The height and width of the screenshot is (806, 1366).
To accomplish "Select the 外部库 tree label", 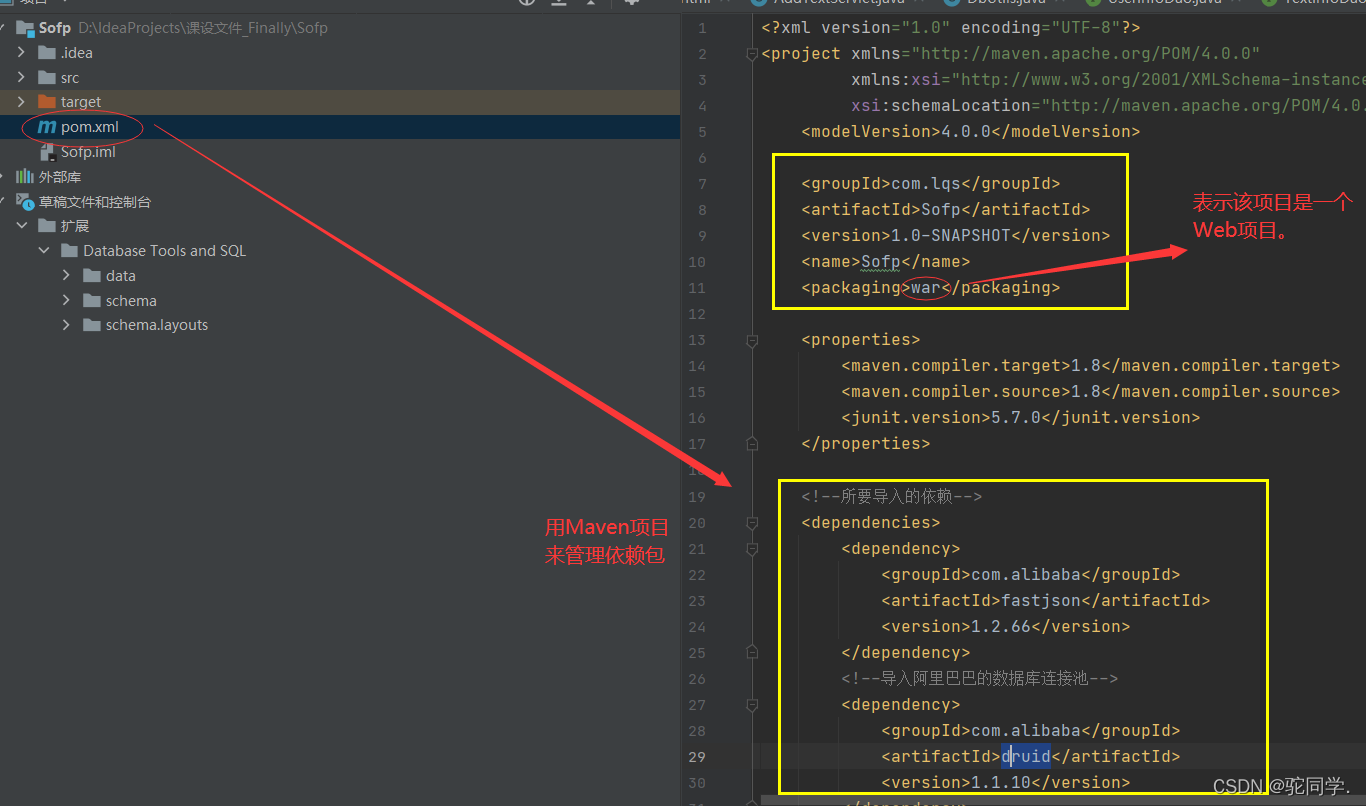I will 60,177.
